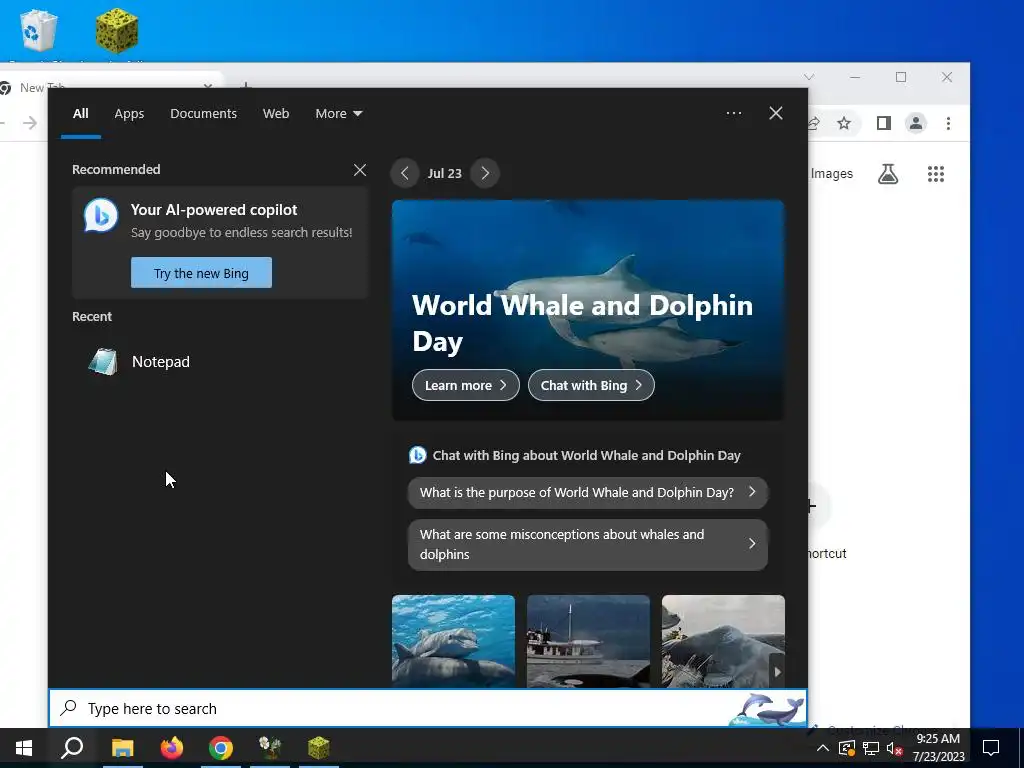
Task: Go to previous day arrow
Action: pyautogui.click(x=405, y=173)
